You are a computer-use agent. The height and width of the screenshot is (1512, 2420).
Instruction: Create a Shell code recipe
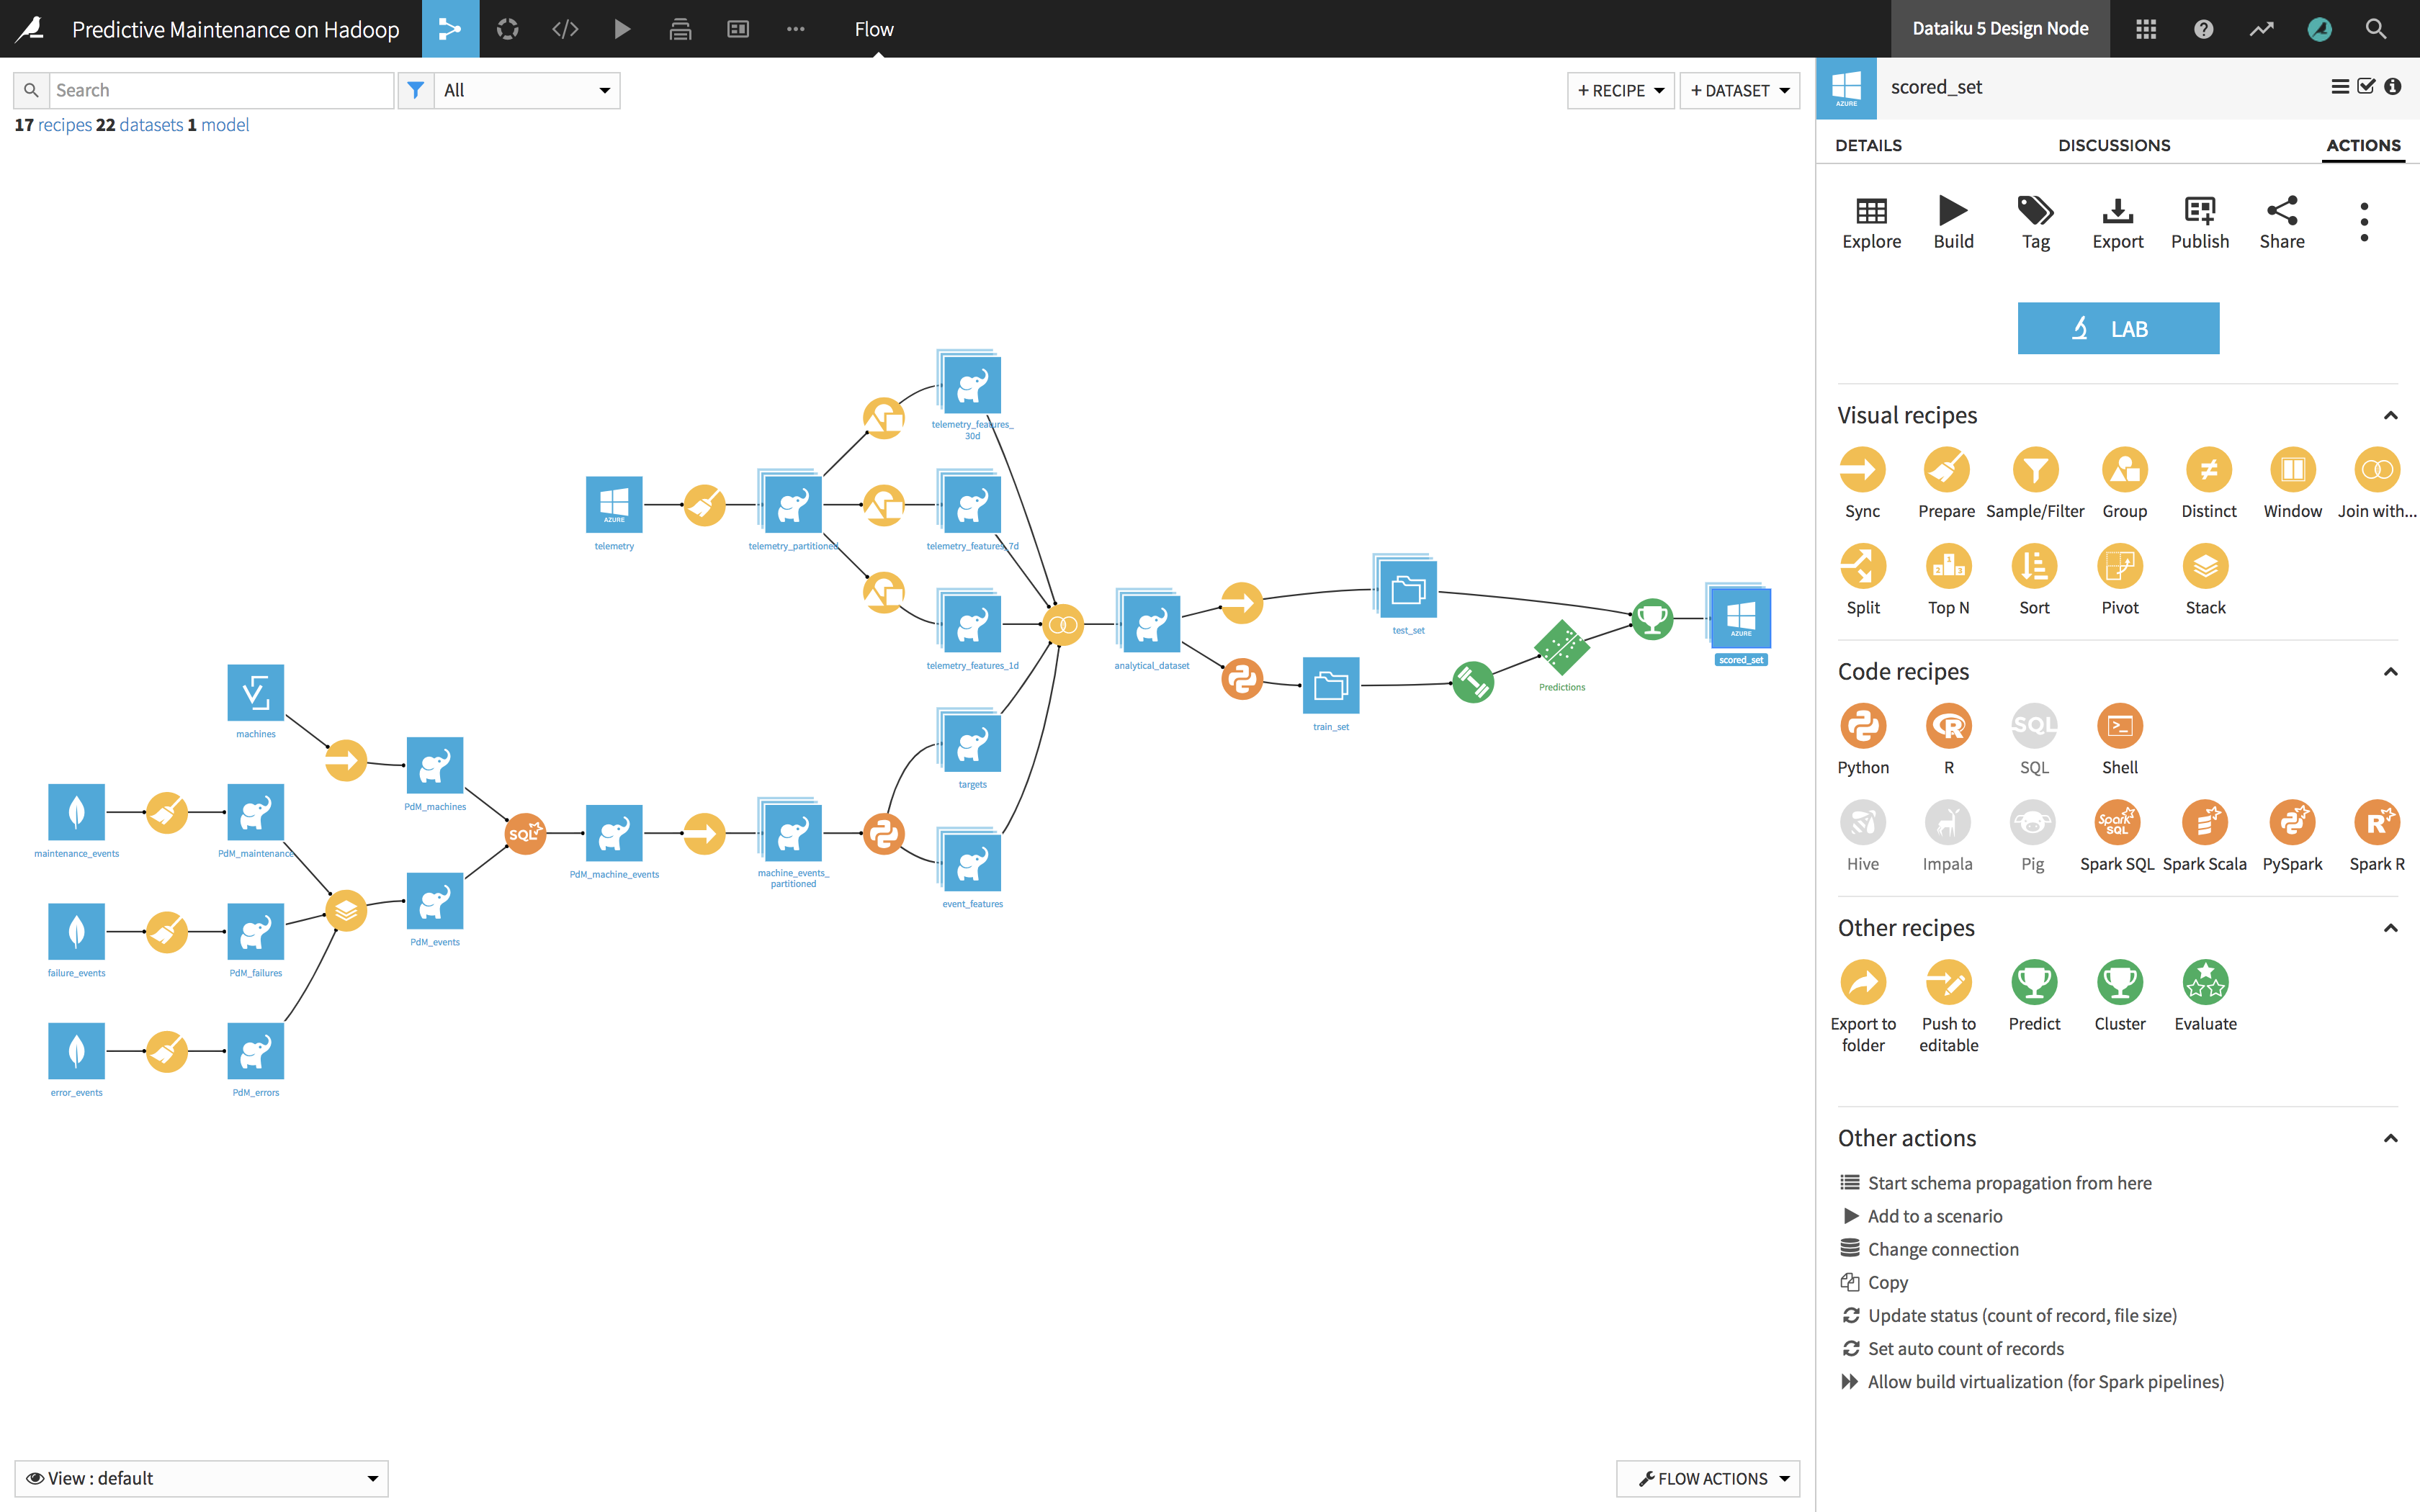pyautogui.click(x=2120, y=726)
